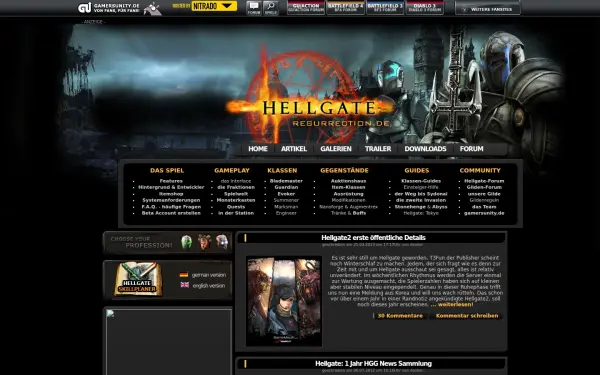Select the Evoker class link
The height and width of the screenshot is (375, 600).
point(286,194)
